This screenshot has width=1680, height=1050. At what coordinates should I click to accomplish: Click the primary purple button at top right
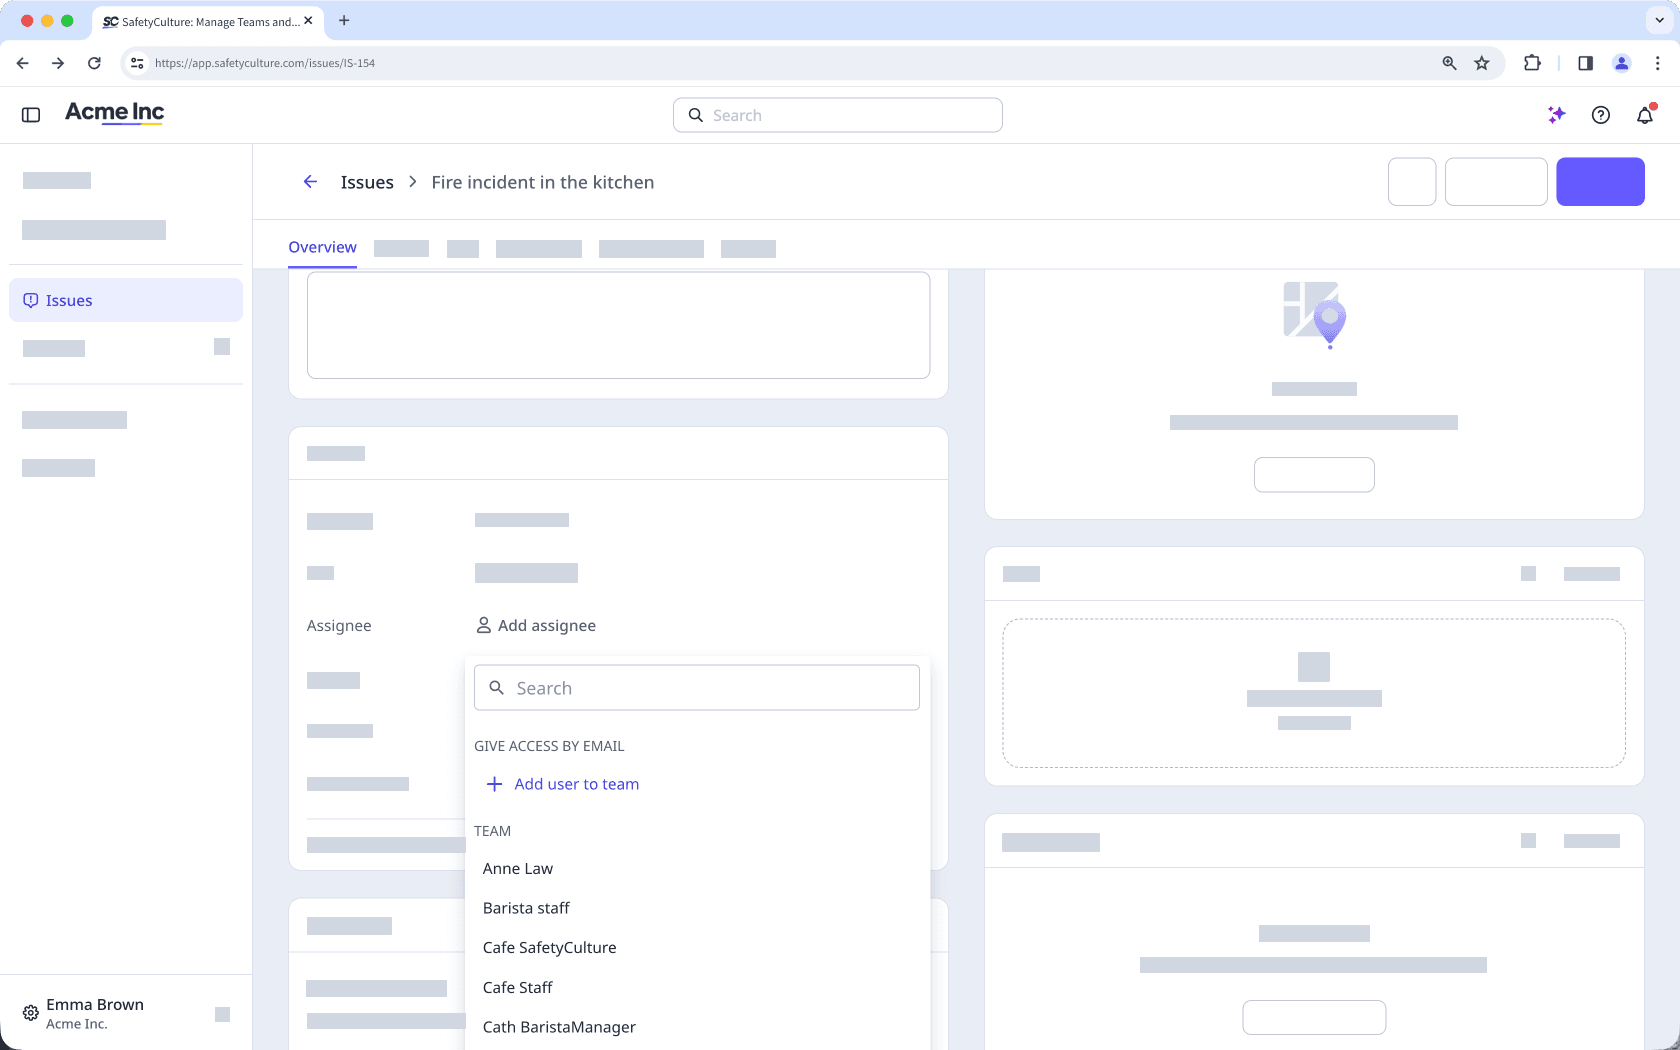pos(1600,181)
